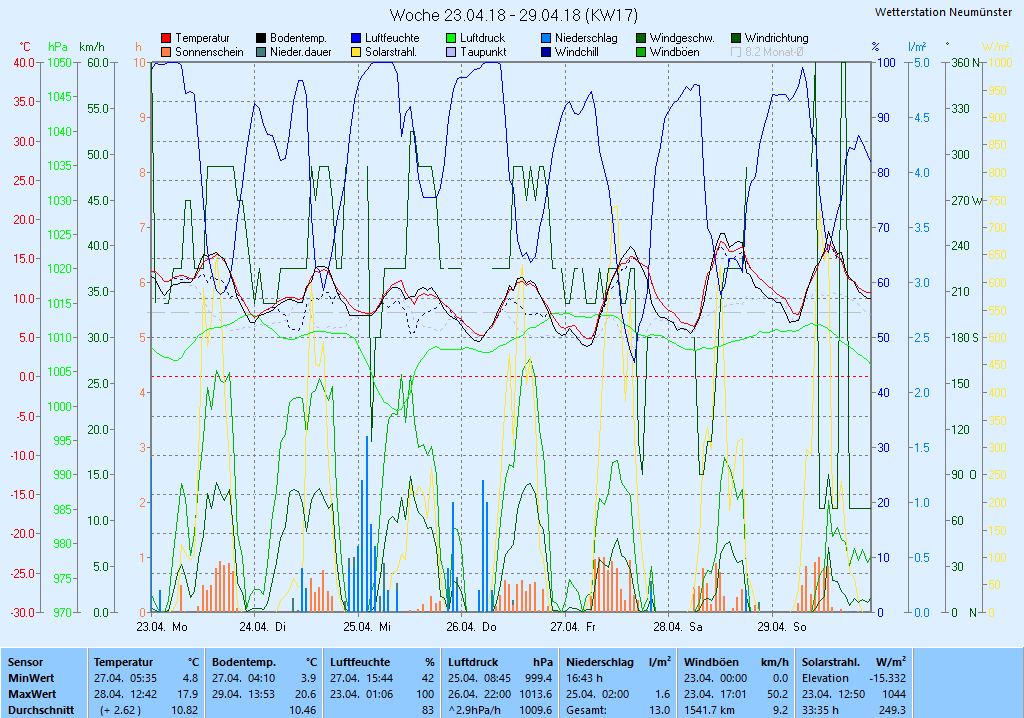Click the maximum temperature value 17.9
1024x718 pixels.
(x=187, y=694)
